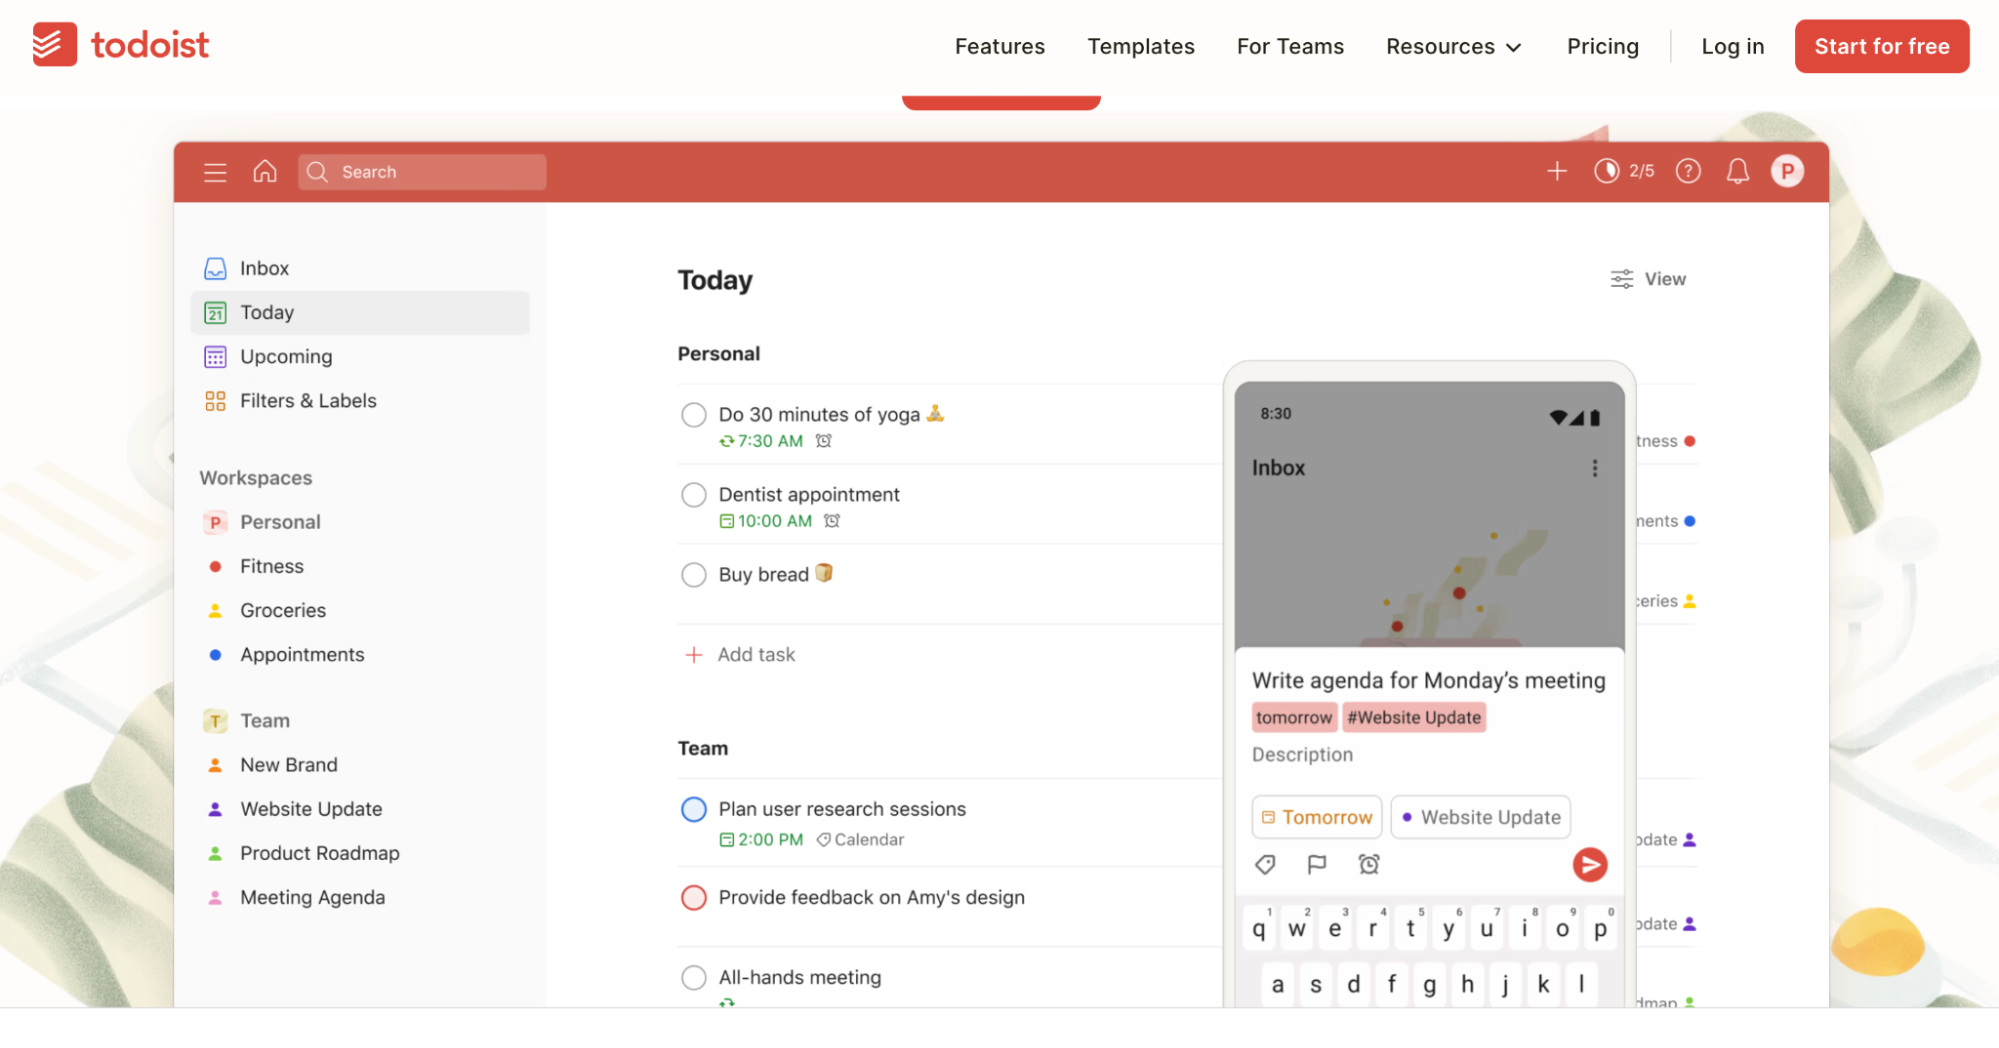This screenshot has height=1048, width=1999.
Task: Click the Log in link
Action: [1732, 47]
